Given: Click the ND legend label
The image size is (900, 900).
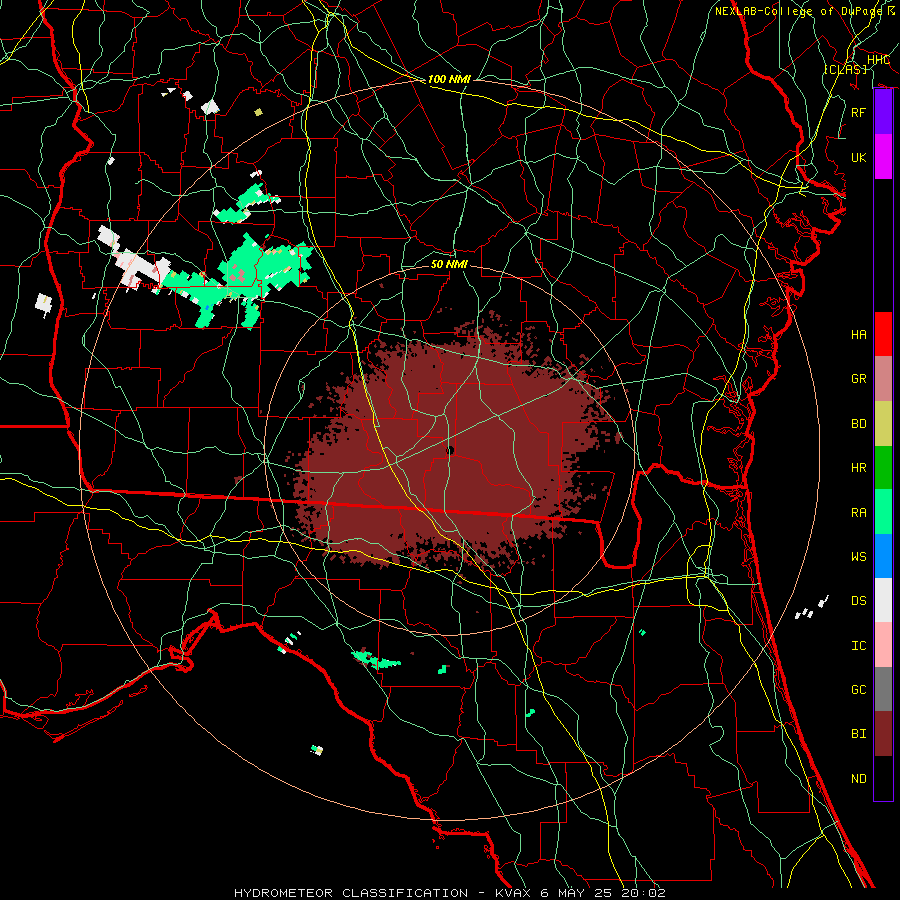Looking at the screenshot, I should tap(858, 779).
